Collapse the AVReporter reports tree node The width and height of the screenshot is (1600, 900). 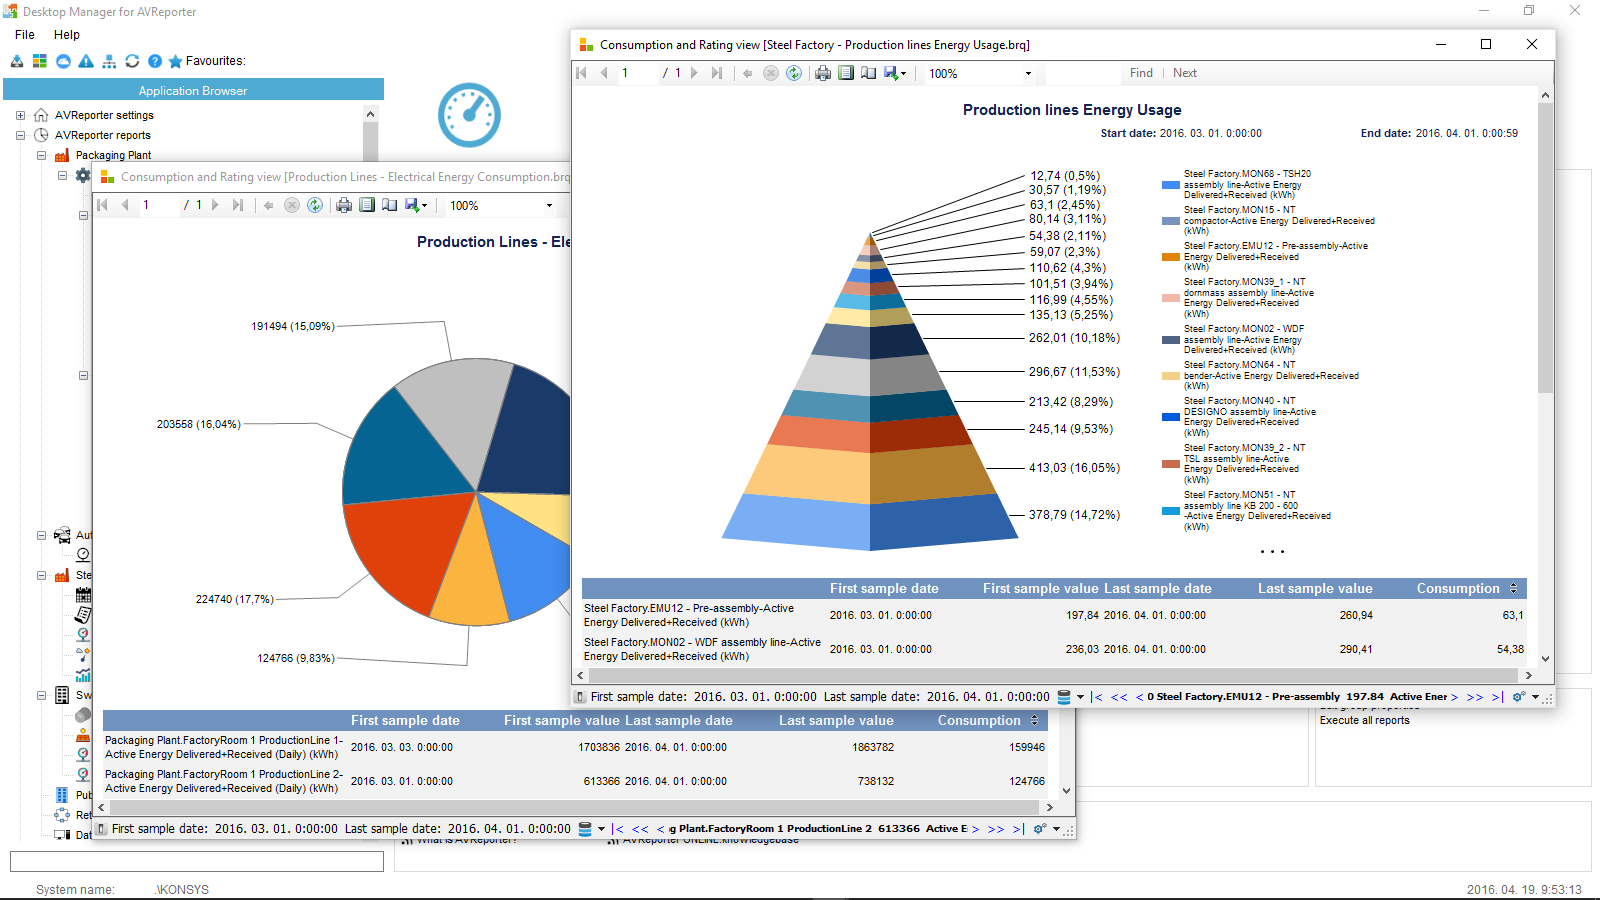click(x=20, y=135)
